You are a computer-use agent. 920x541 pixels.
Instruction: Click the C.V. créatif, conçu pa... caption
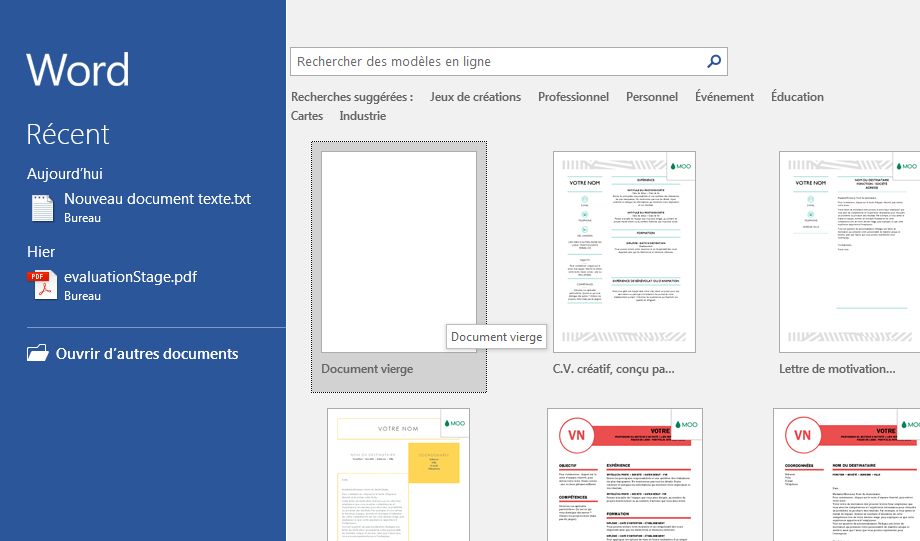coord(614,369)
